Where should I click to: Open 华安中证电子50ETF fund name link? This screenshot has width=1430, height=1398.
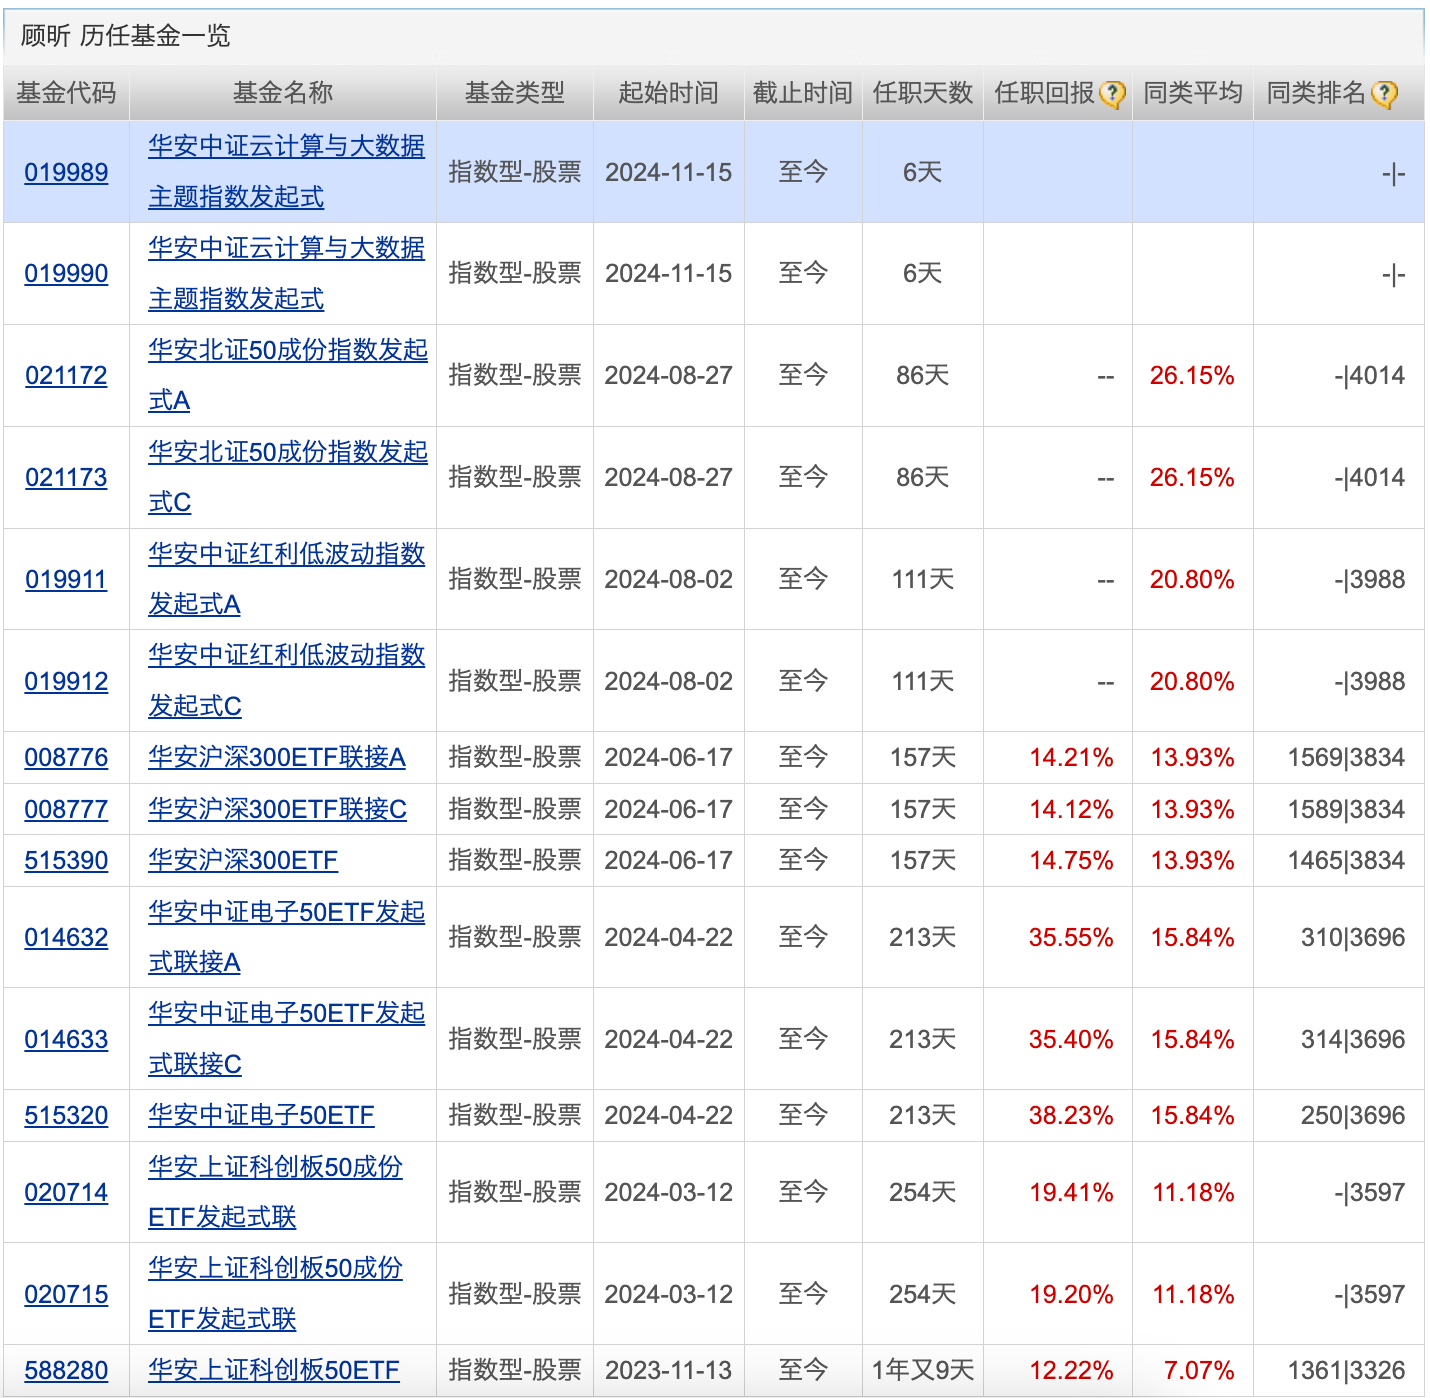[261, 1115]
